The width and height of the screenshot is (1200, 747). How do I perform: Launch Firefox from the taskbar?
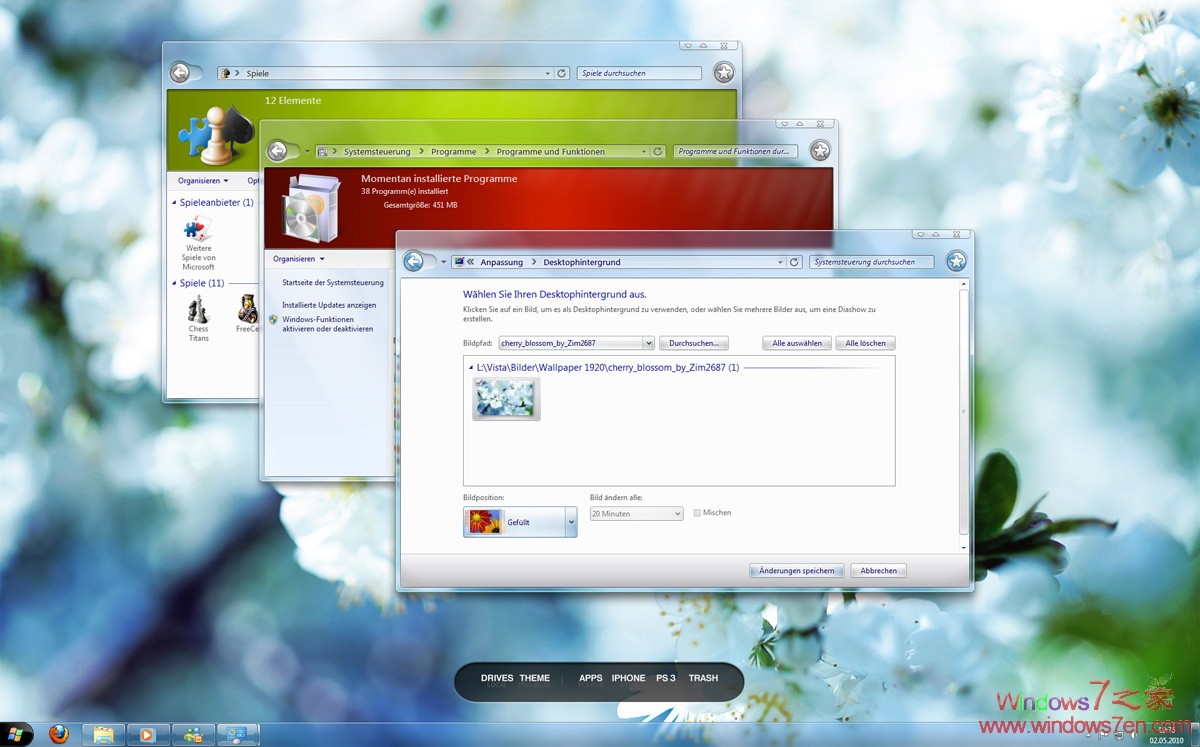tap(58, 735)
